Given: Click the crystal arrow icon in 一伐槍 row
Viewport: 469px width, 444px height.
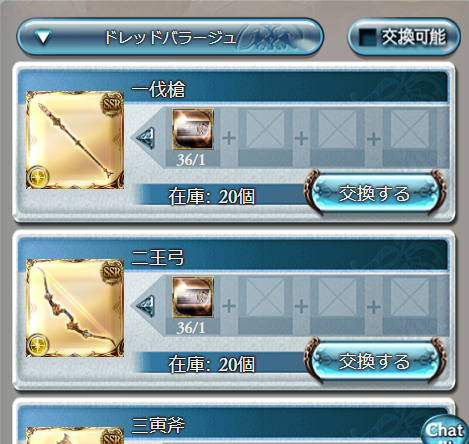Looking at the screenshot, I should pos(145,138).
